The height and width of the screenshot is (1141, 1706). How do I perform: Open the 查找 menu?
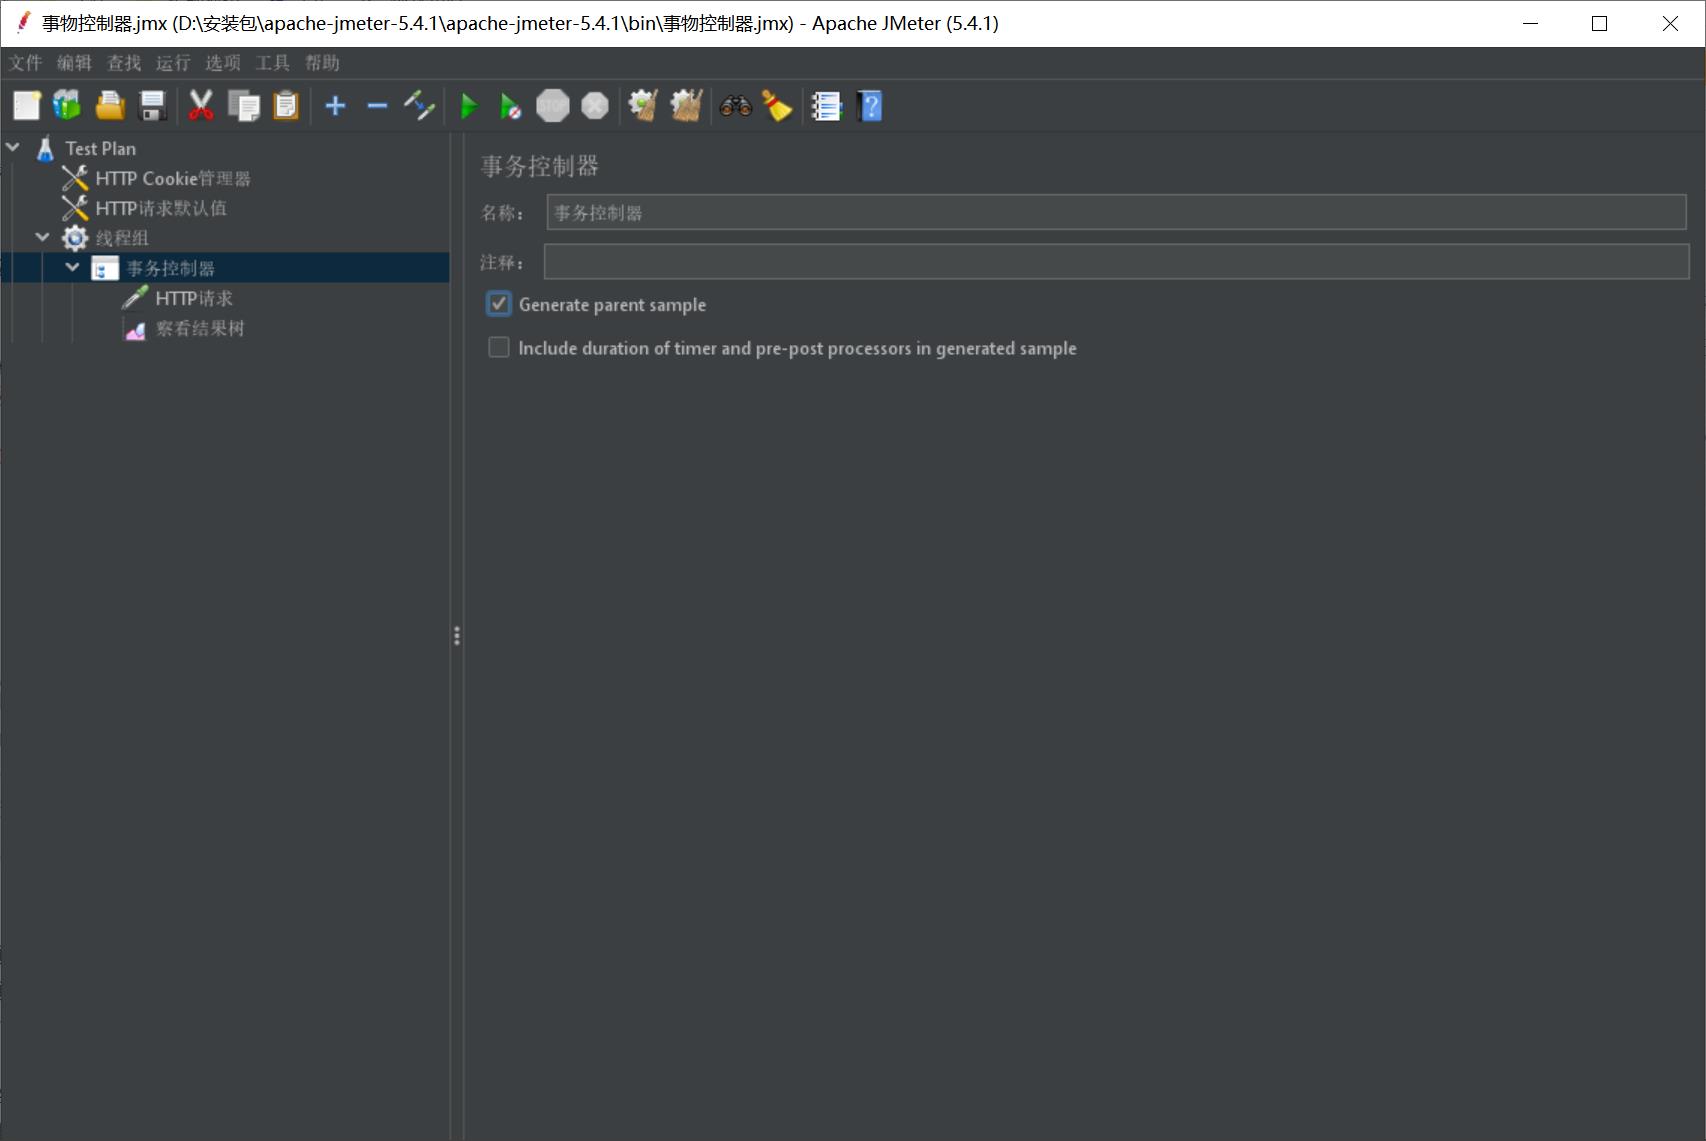click(124, 63)
